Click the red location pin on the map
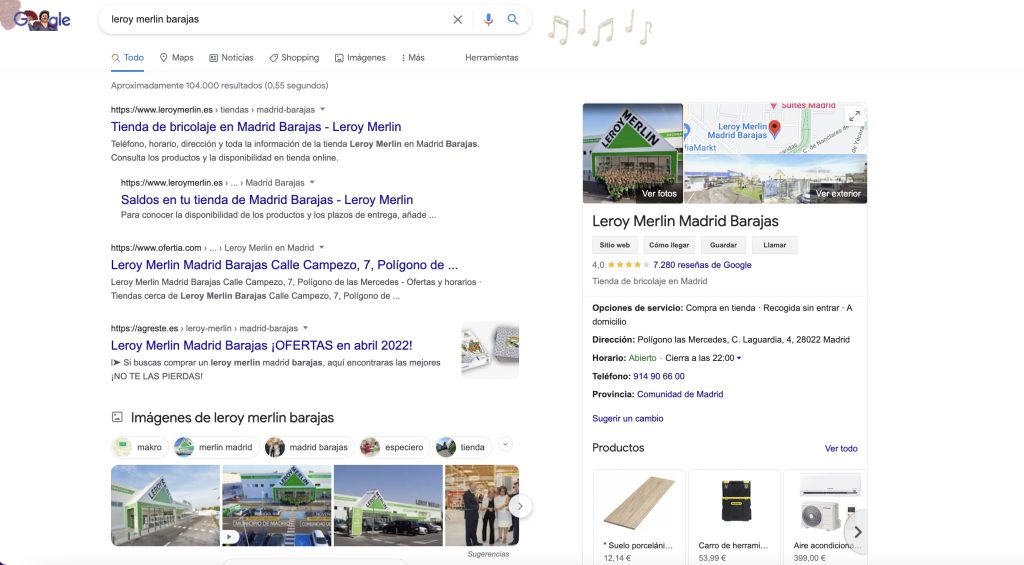This screenshot has height=565, width=1024. point(775,128)
